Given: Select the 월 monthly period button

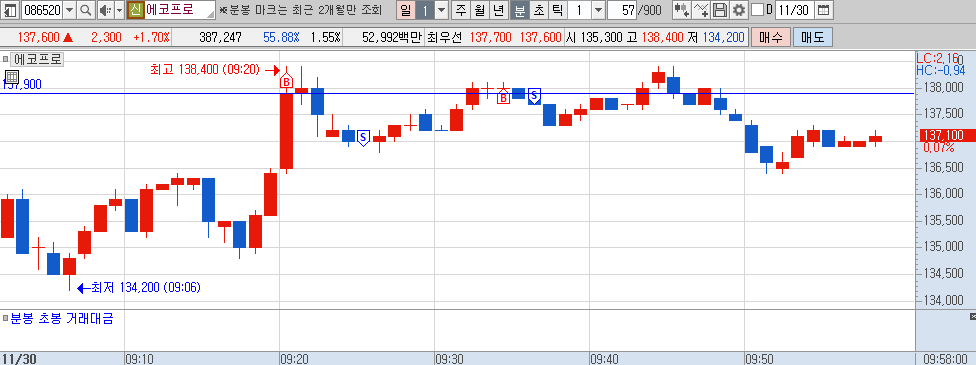Looking at the screenshot, I should tap(479, 10).
